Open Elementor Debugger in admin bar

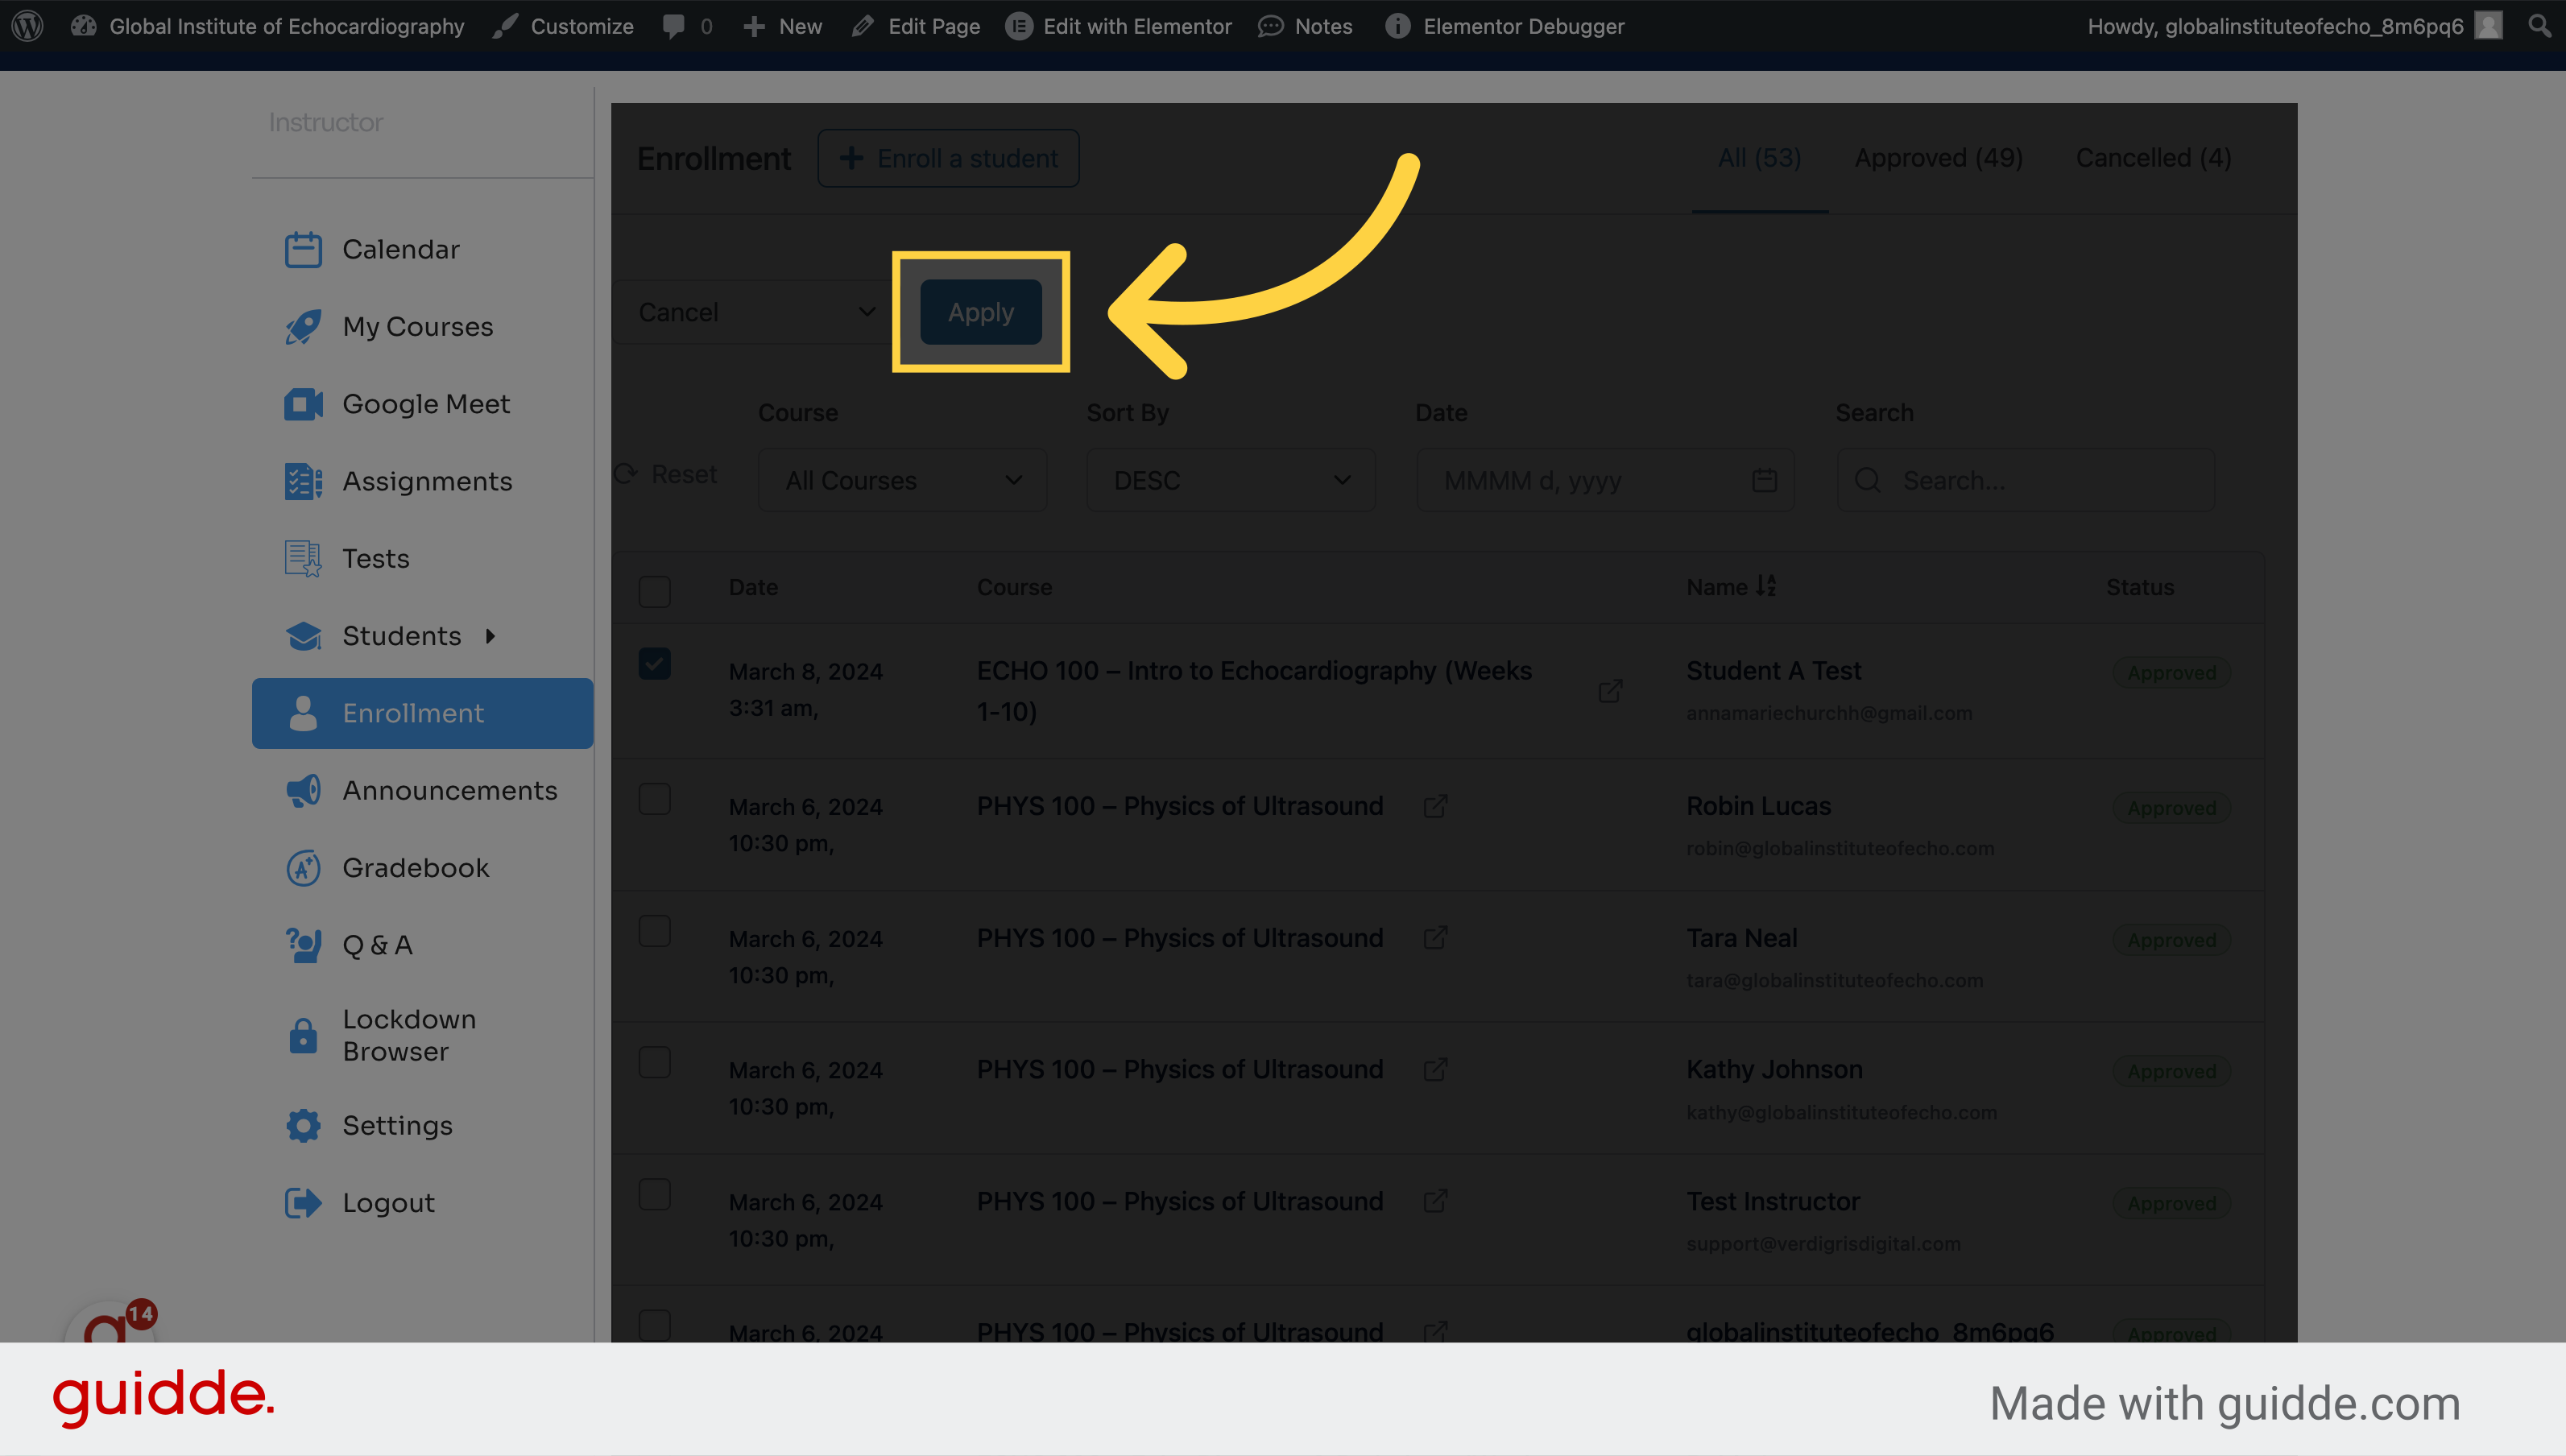(1505, 26)
